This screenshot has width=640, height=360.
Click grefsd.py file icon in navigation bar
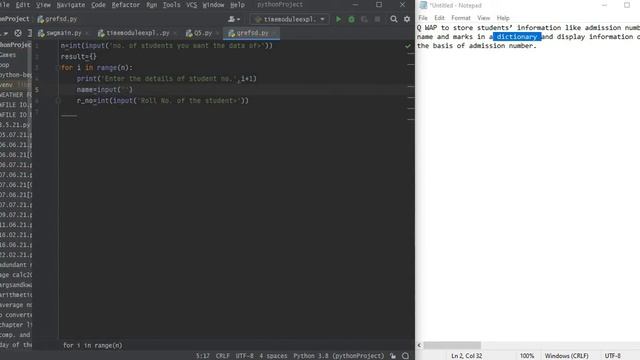click(x=40, y=19)
